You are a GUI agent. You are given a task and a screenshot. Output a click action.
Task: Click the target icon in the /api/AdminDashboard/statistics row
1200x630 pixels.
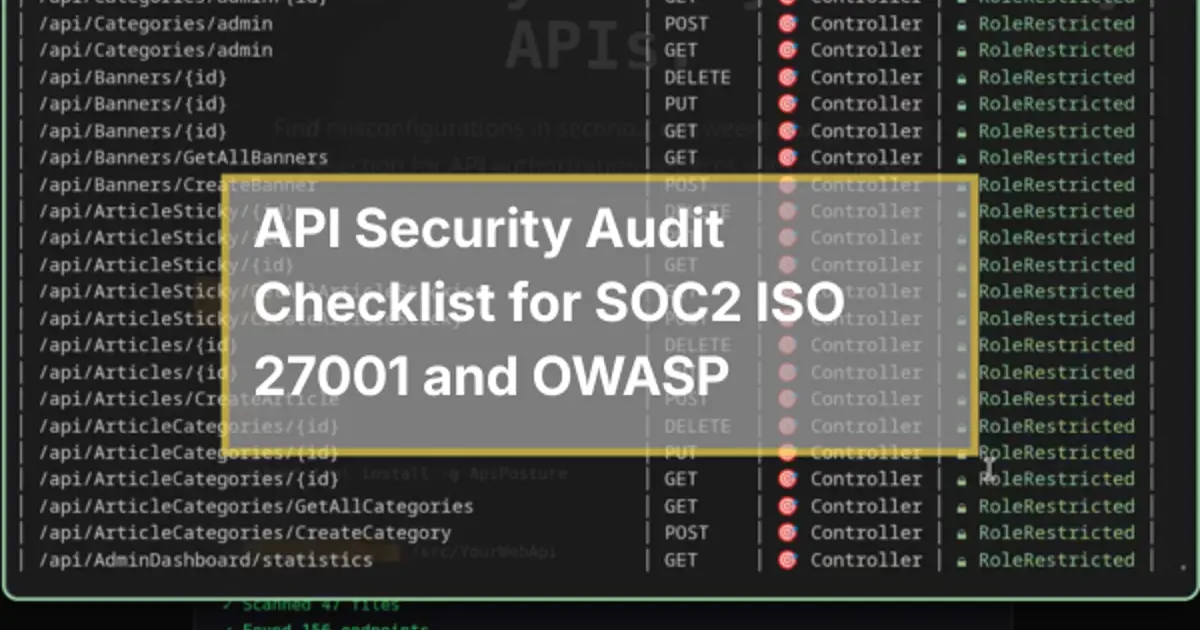pos(787,560)
